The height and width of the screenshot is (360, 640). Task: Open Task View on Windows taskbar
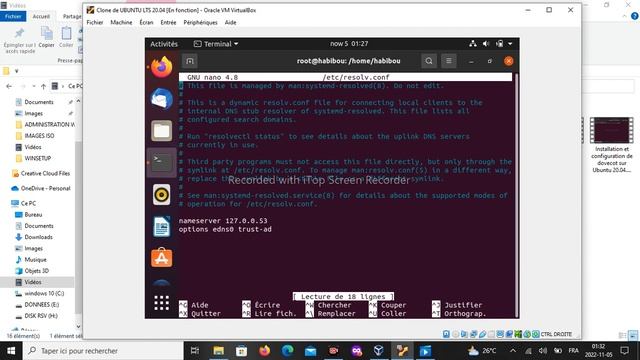coord(195,351)
